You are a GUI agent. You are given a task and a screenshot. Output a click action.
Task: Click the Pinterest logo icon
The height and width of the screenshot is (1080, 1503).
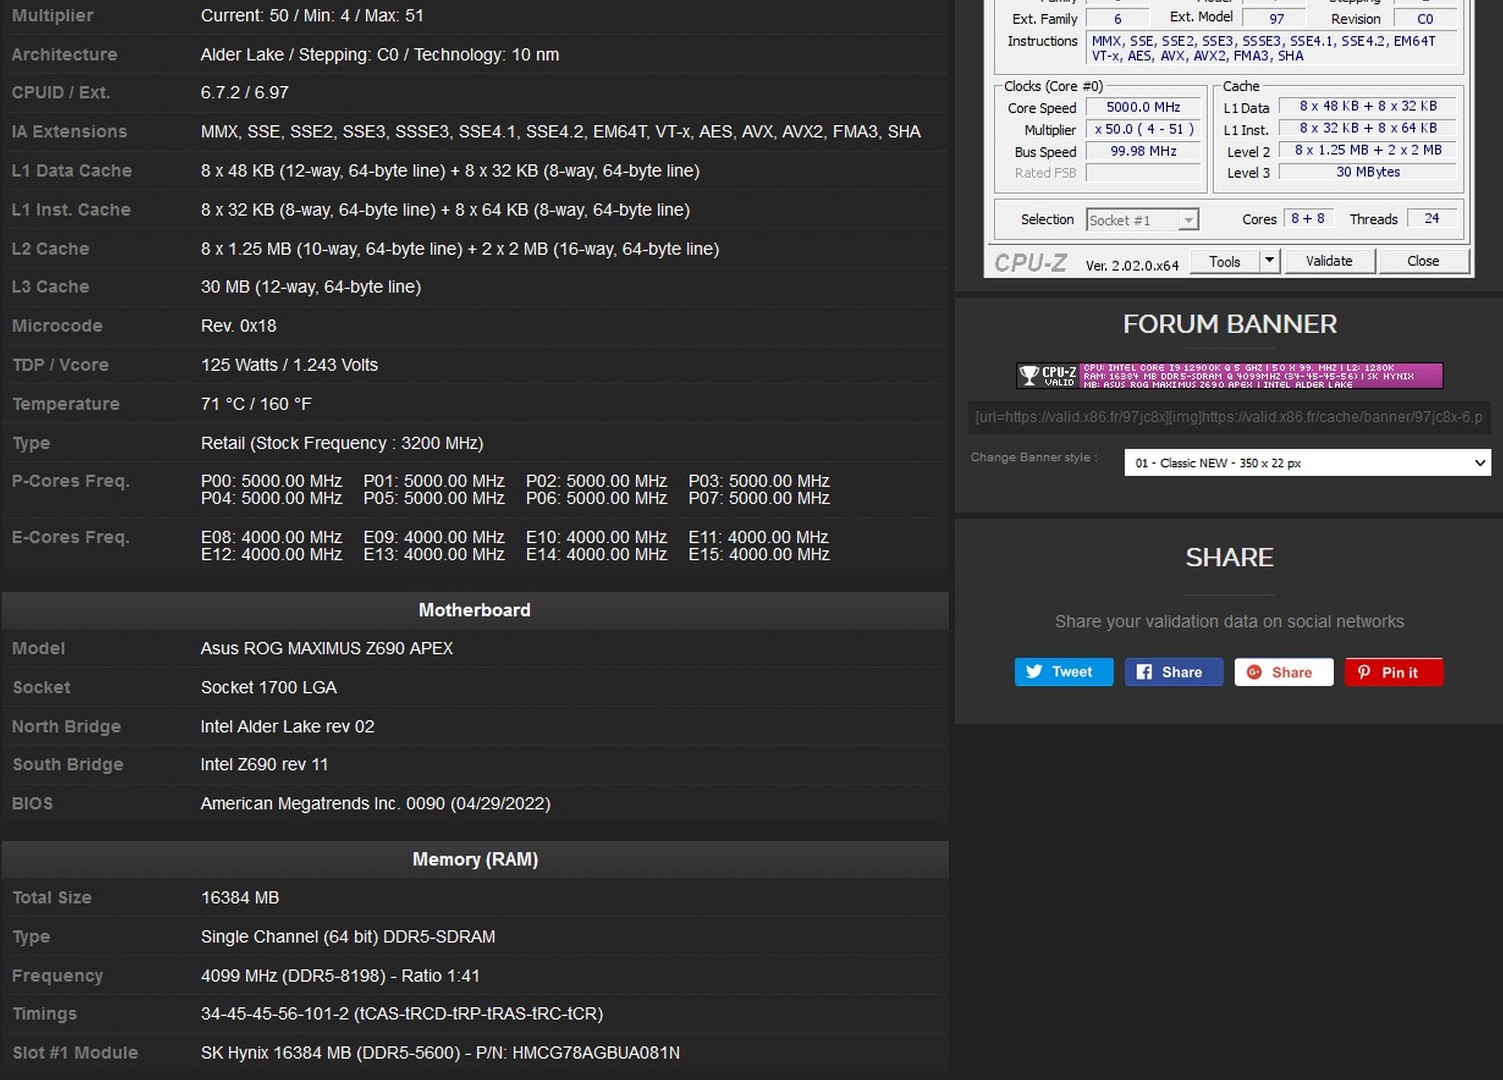coord(1364,672)
